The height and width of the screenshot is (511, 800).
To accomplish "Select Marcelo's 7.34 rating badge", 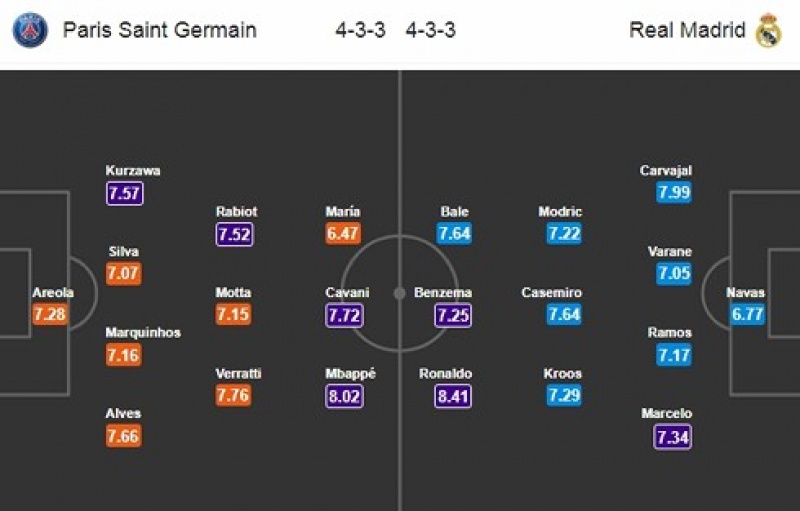I will pyautogui.click(x=673, y=436).
